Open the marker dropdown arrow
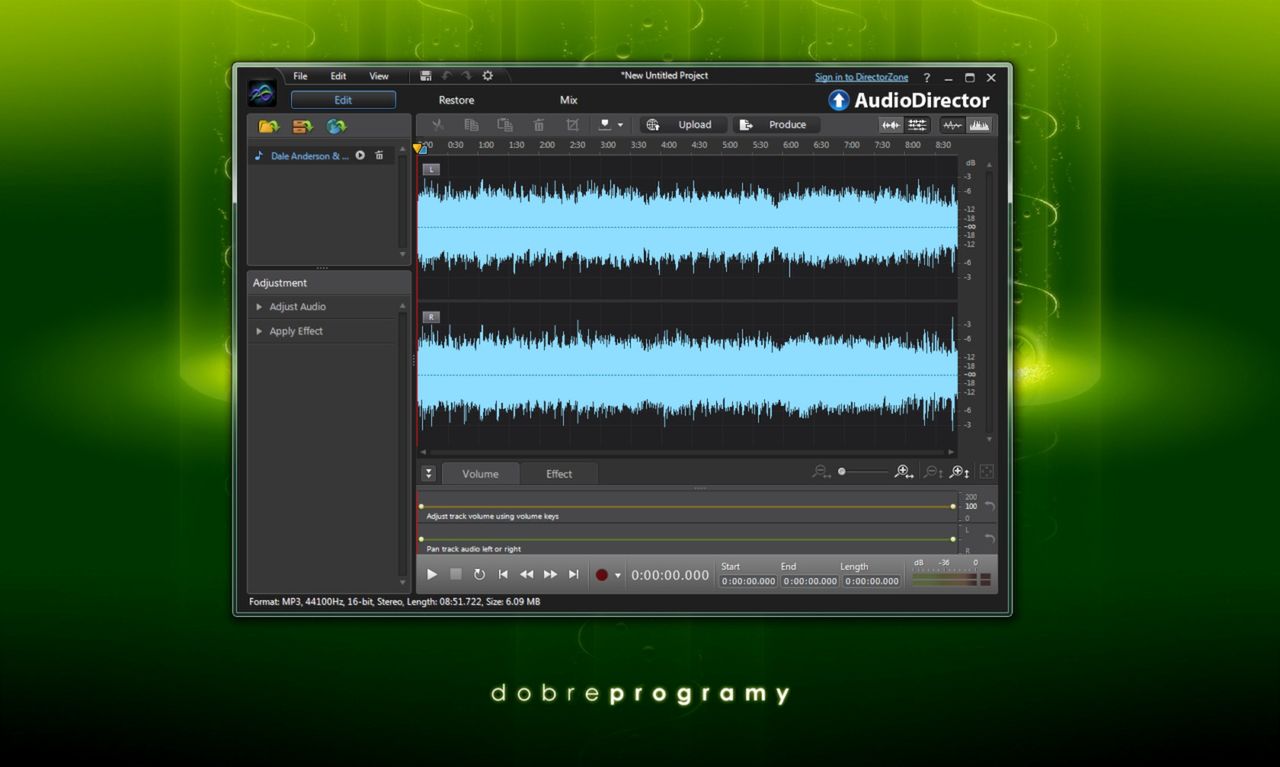This screenshot has width=1280, height=767. (620, 126)
